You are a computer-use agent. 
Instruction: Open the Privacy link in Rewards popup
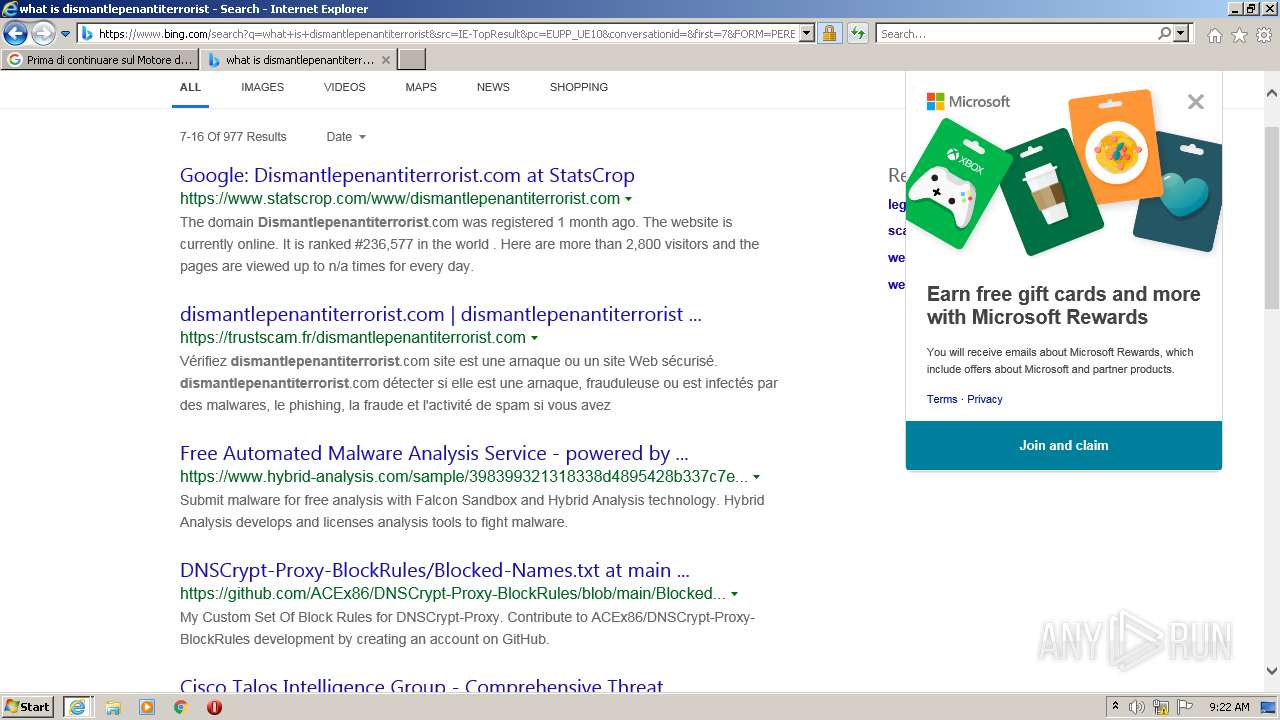coord(984,399)
